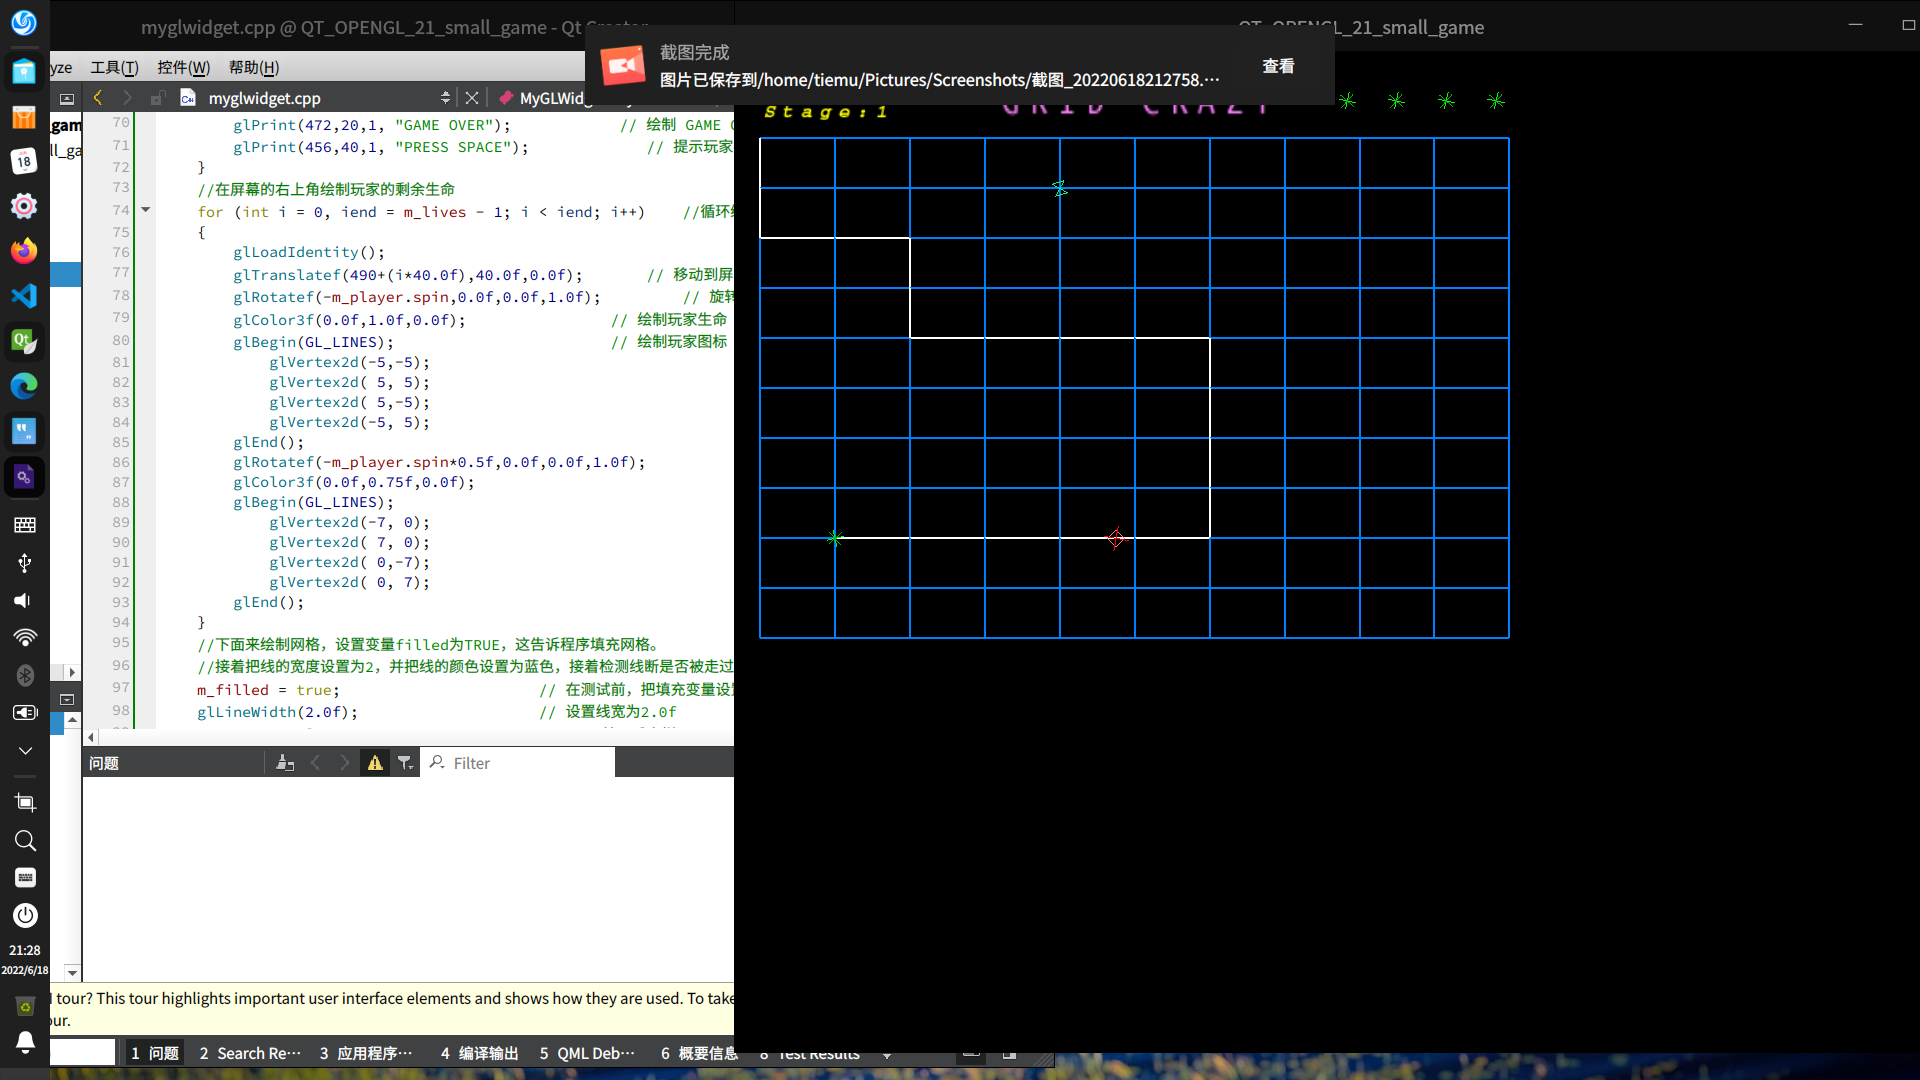Image resolution: width=1920 pixels, height=1080 pixels.
Task: Click 查看 in the screenshot notification
Action: 1278,66
